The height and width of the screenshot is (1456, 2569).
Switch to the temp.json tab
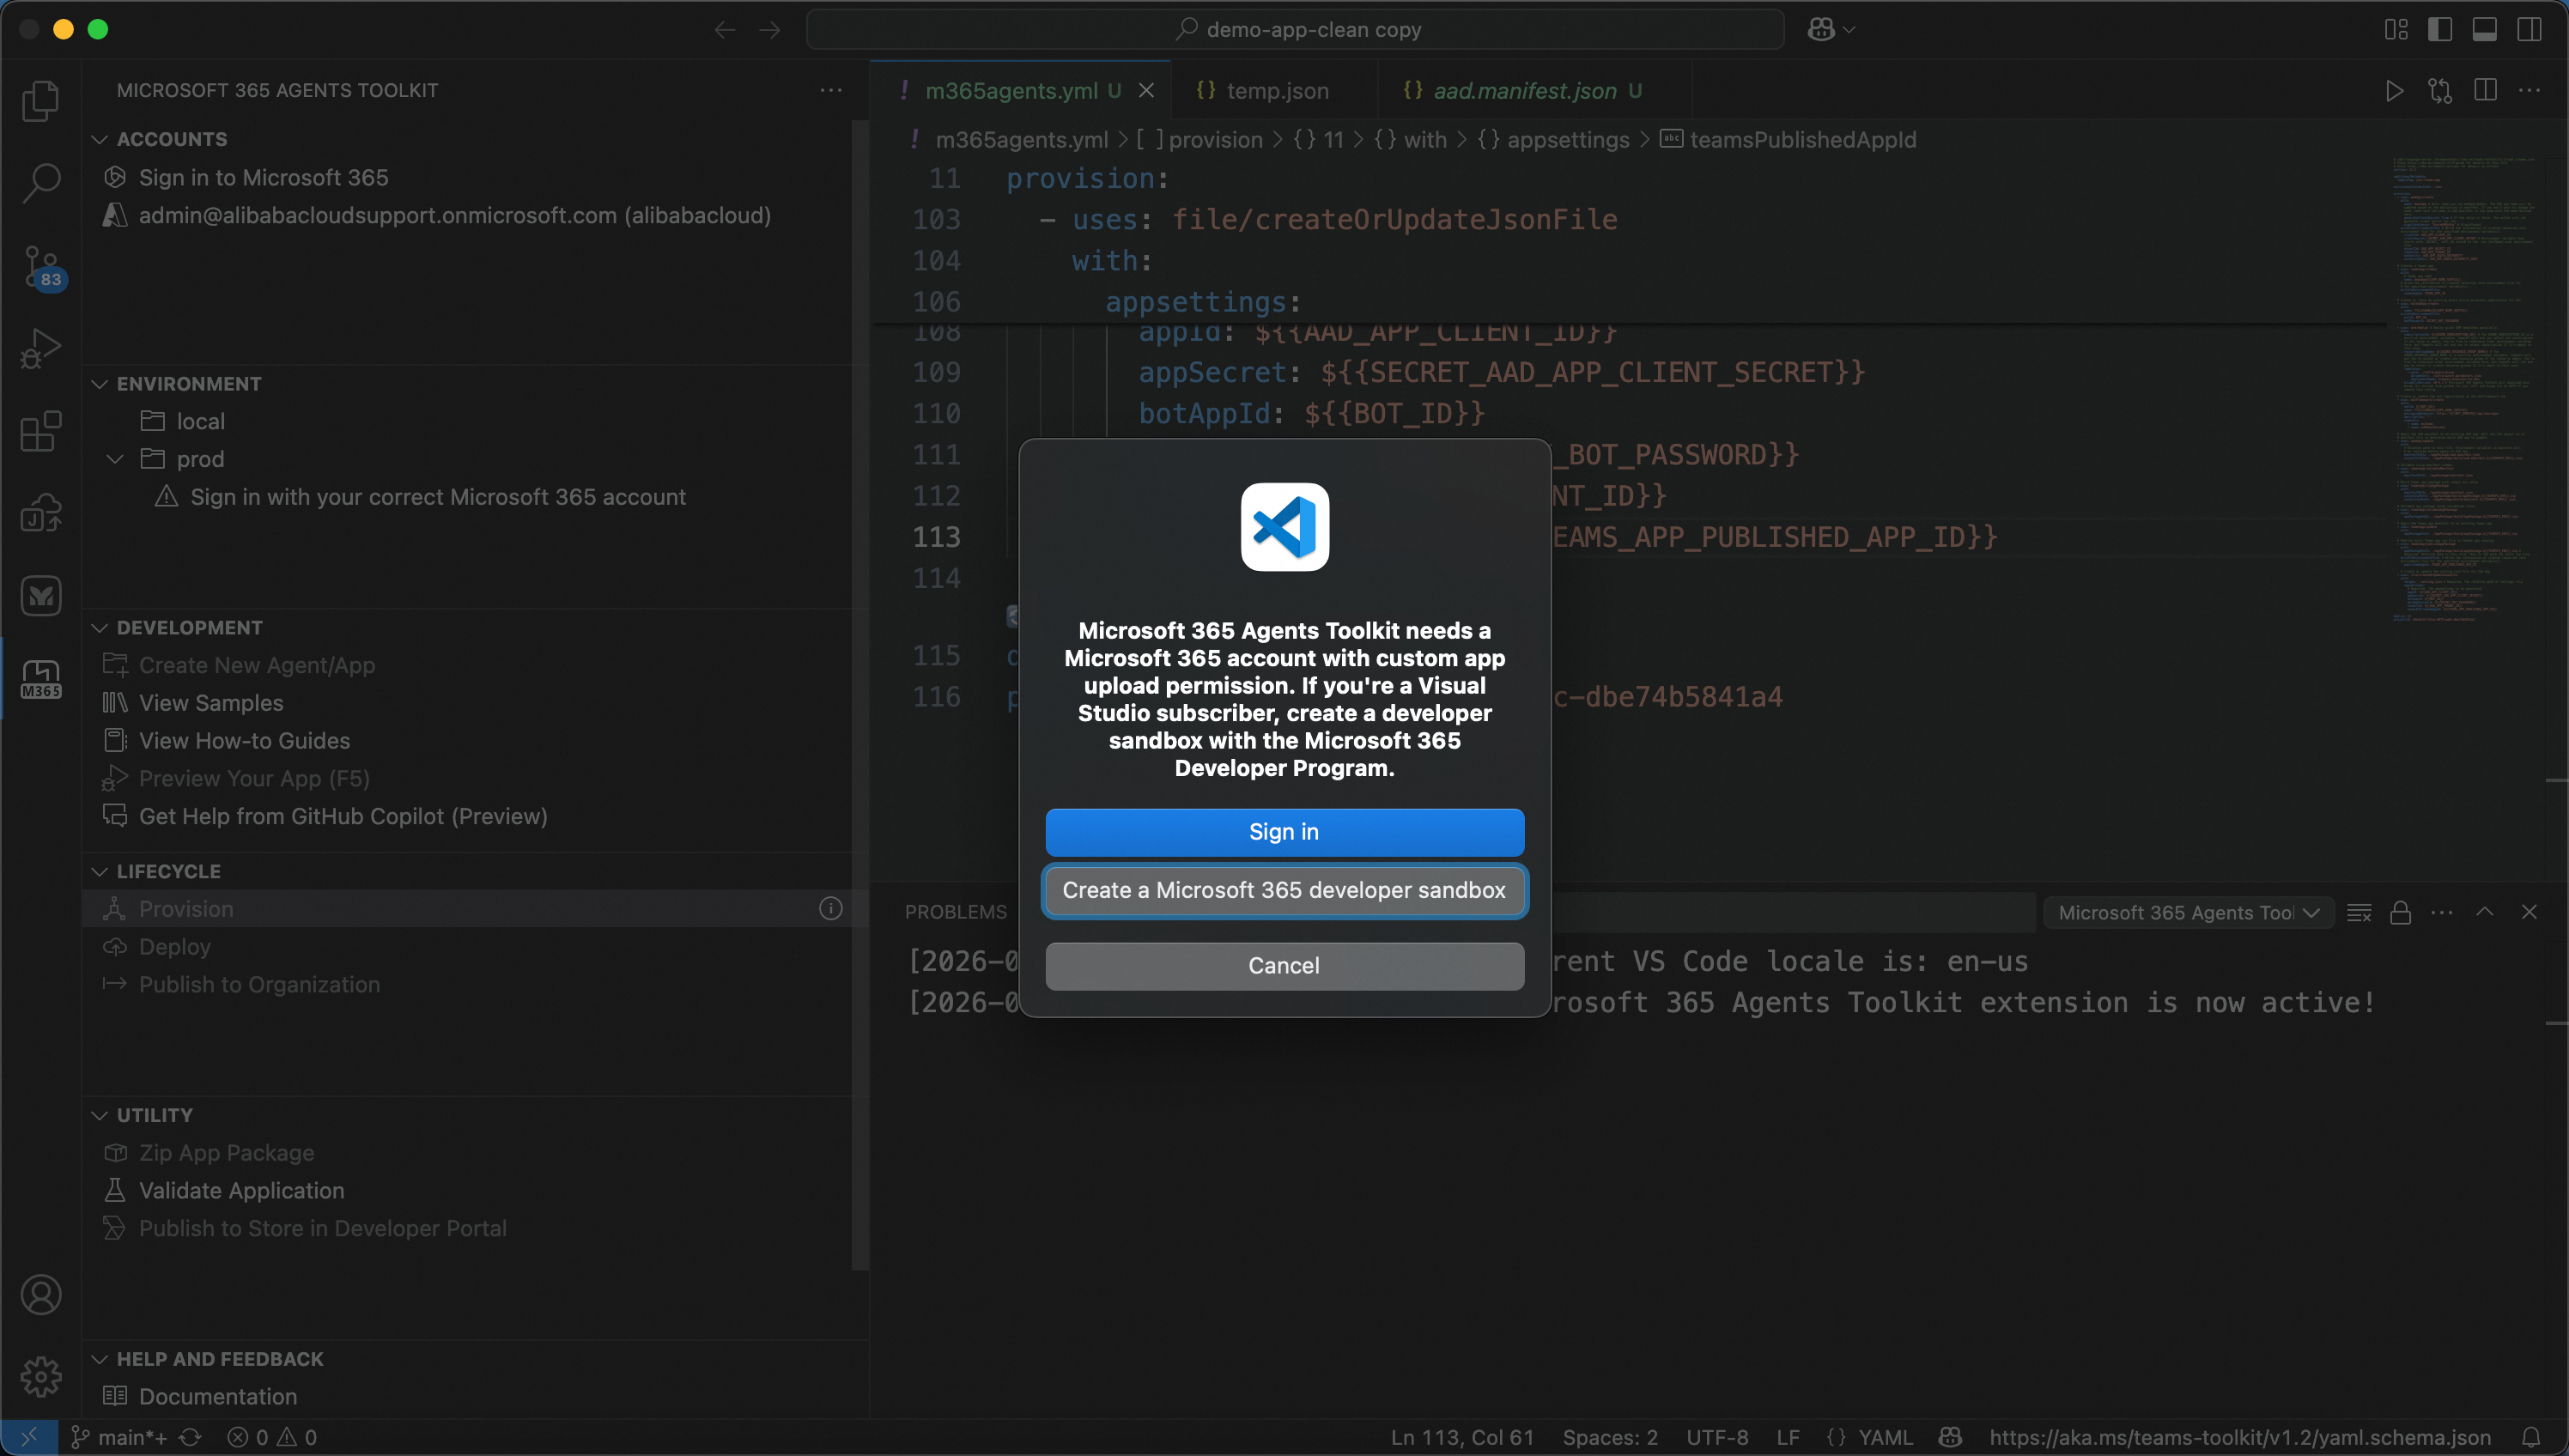(1276, 91)
